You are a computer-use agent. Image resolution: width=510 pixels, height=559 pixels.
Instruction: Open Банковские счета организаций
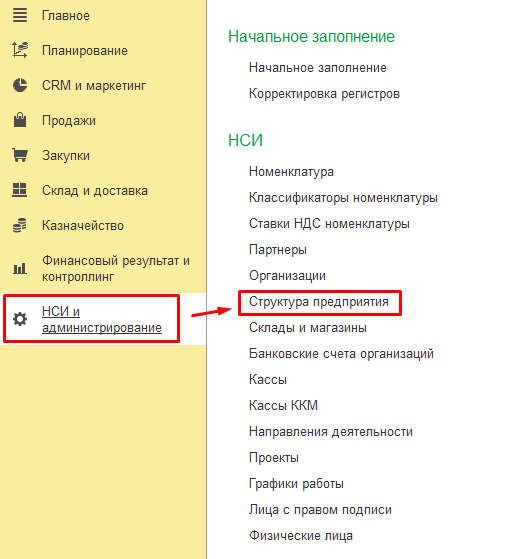click(x=341, y=354)
